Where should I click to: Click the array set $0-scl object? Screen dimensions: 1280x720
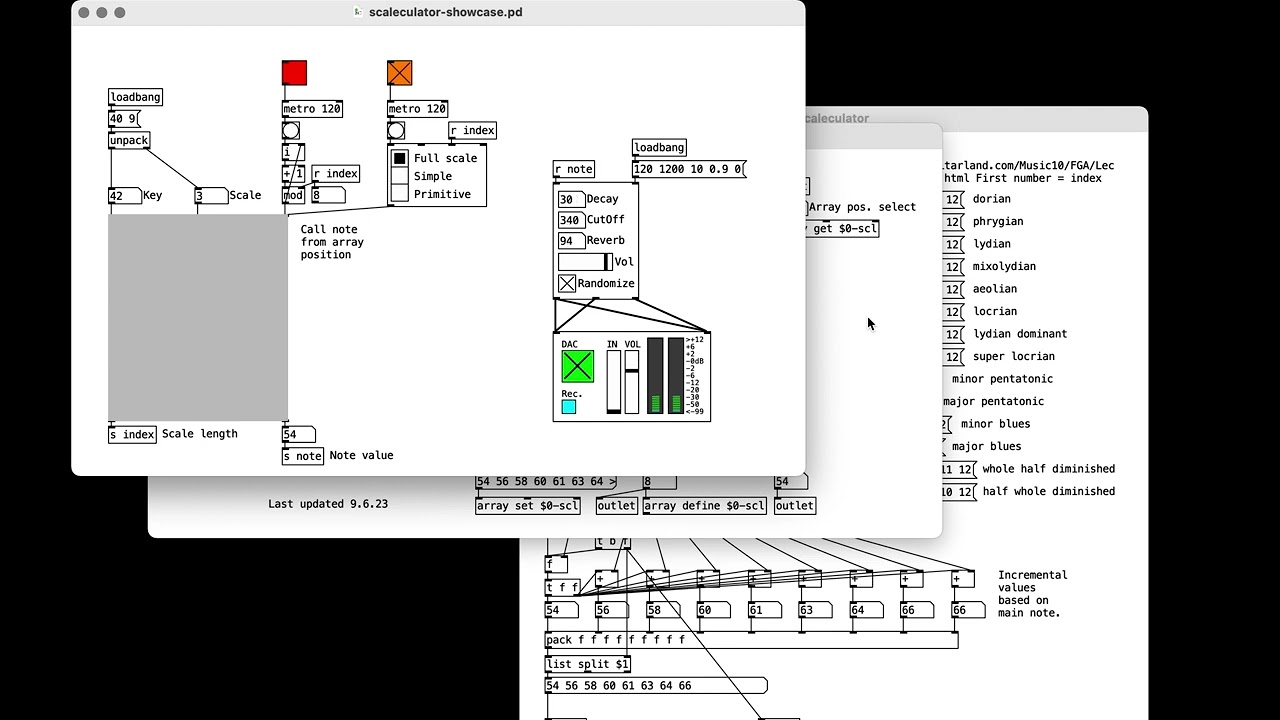click(x=528, y=506)
